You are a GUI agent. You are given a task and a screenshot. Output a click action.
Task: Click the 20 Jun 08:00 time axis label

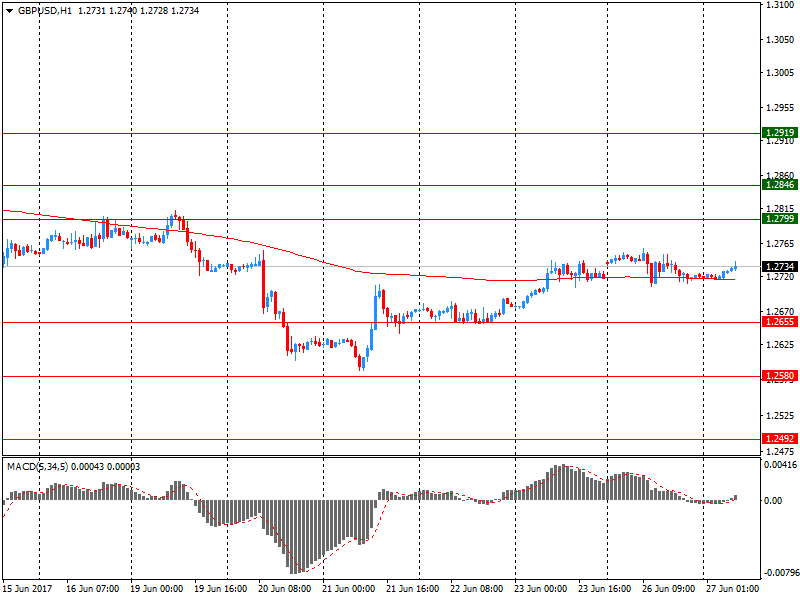coord(284,589)
